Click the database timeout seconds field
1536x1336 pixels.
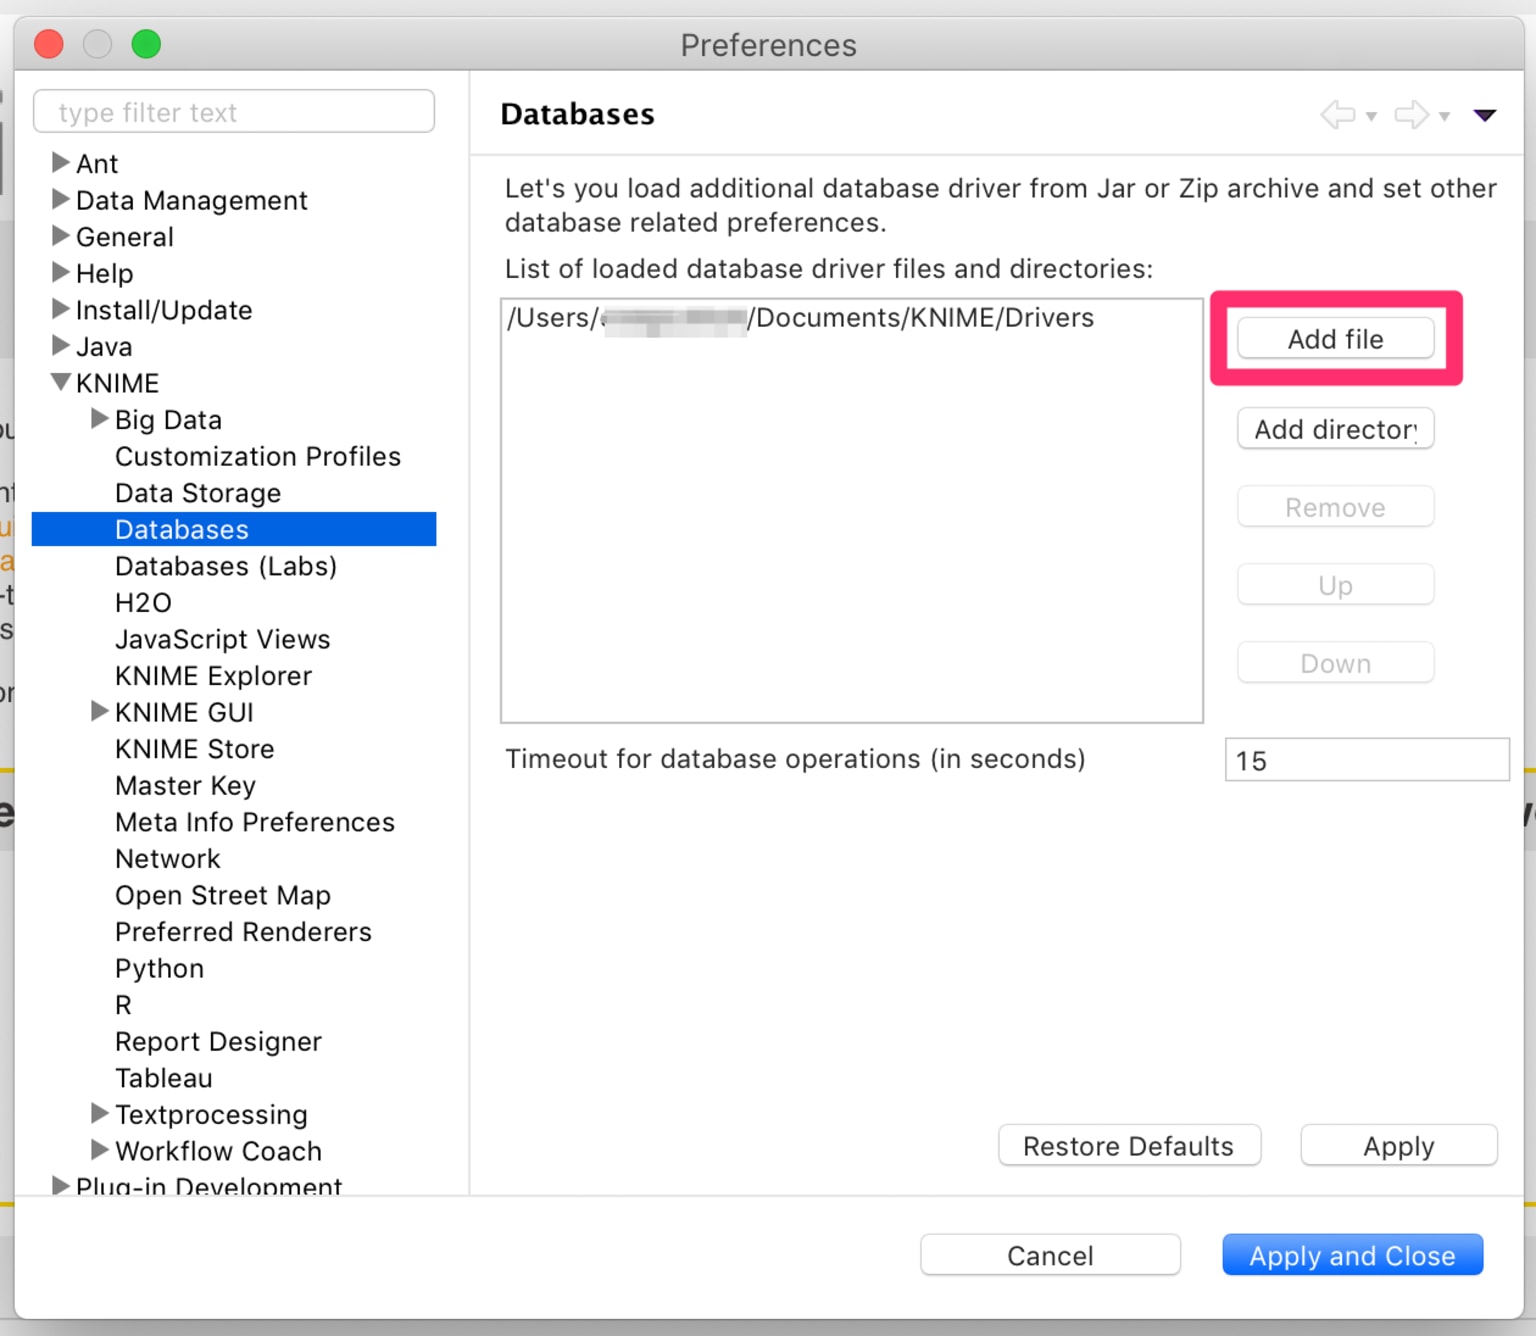click(1366, 760)
